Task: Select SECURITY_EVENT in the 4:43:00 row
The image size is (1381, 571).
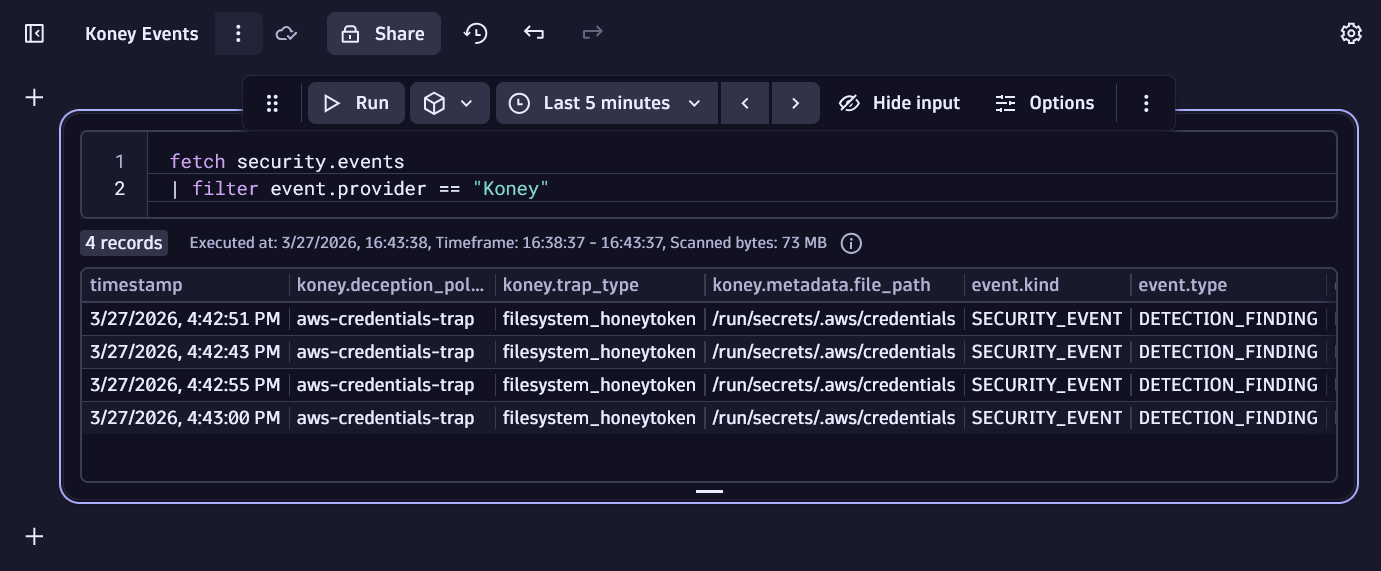Action: pos(1047,418)
